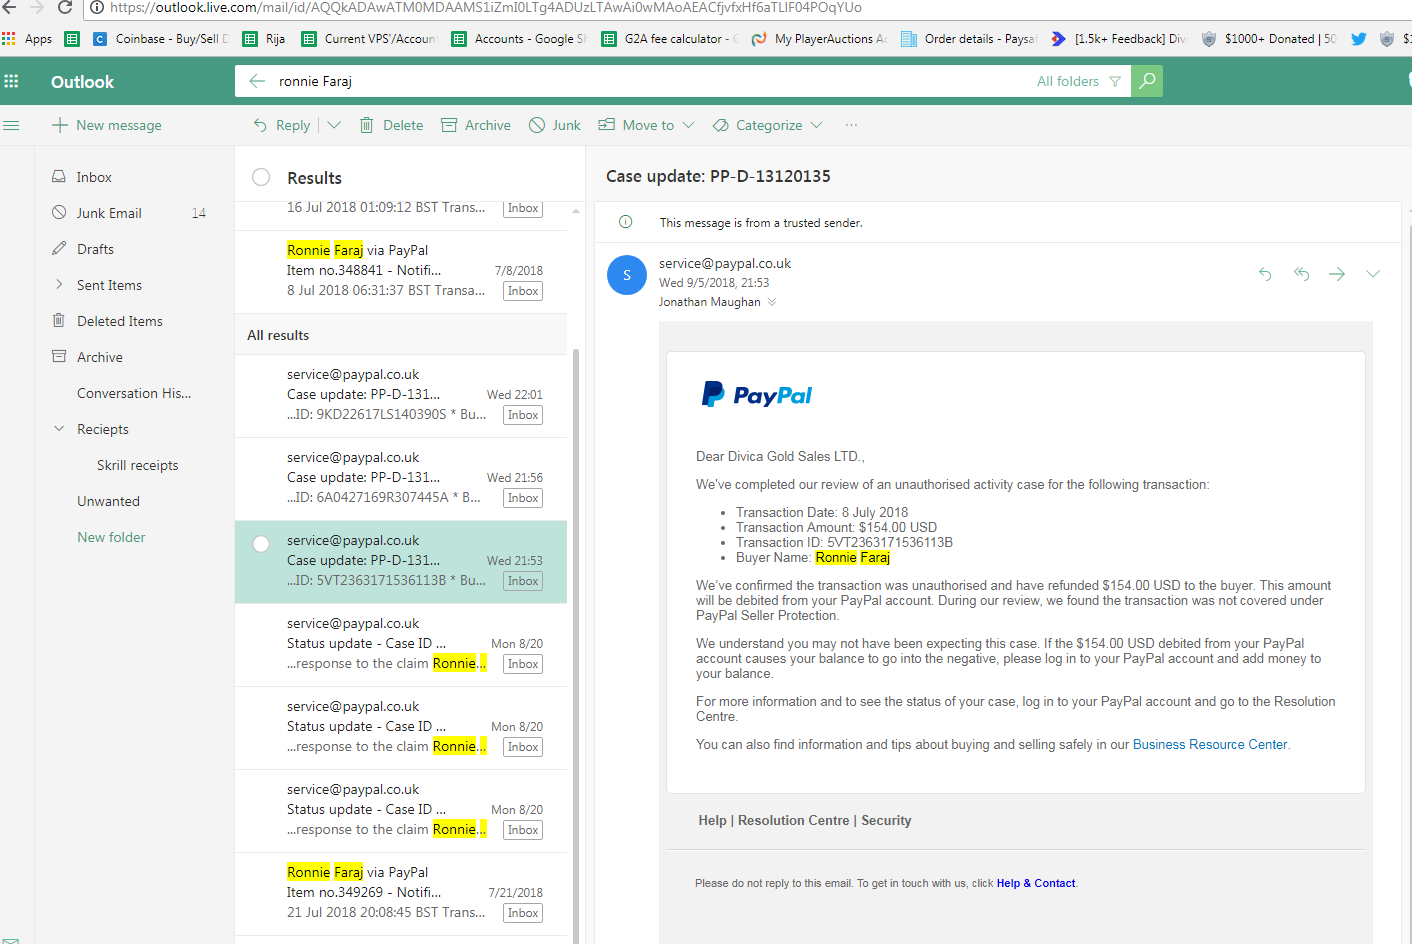The width and height of the screenshot is (1412, 944).
Task: Archive the selected message
Action: coord(476,125)
